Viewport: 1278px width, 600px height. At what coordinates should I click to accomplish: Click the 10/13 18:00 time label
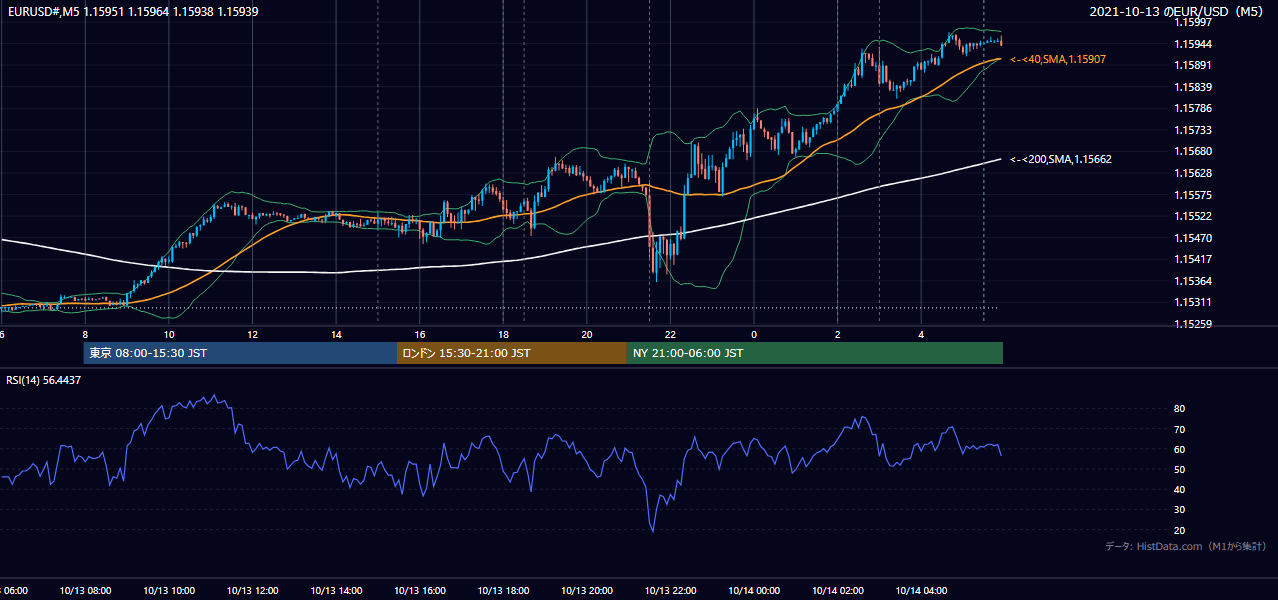[503, 590]
